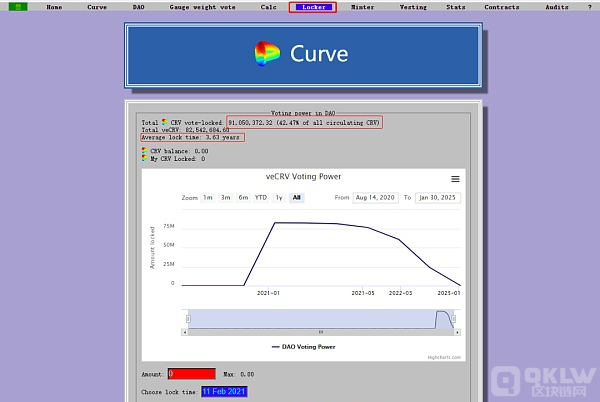Set chart zoom to 6m
Screen dimensions: 600x402
point(243,197)
